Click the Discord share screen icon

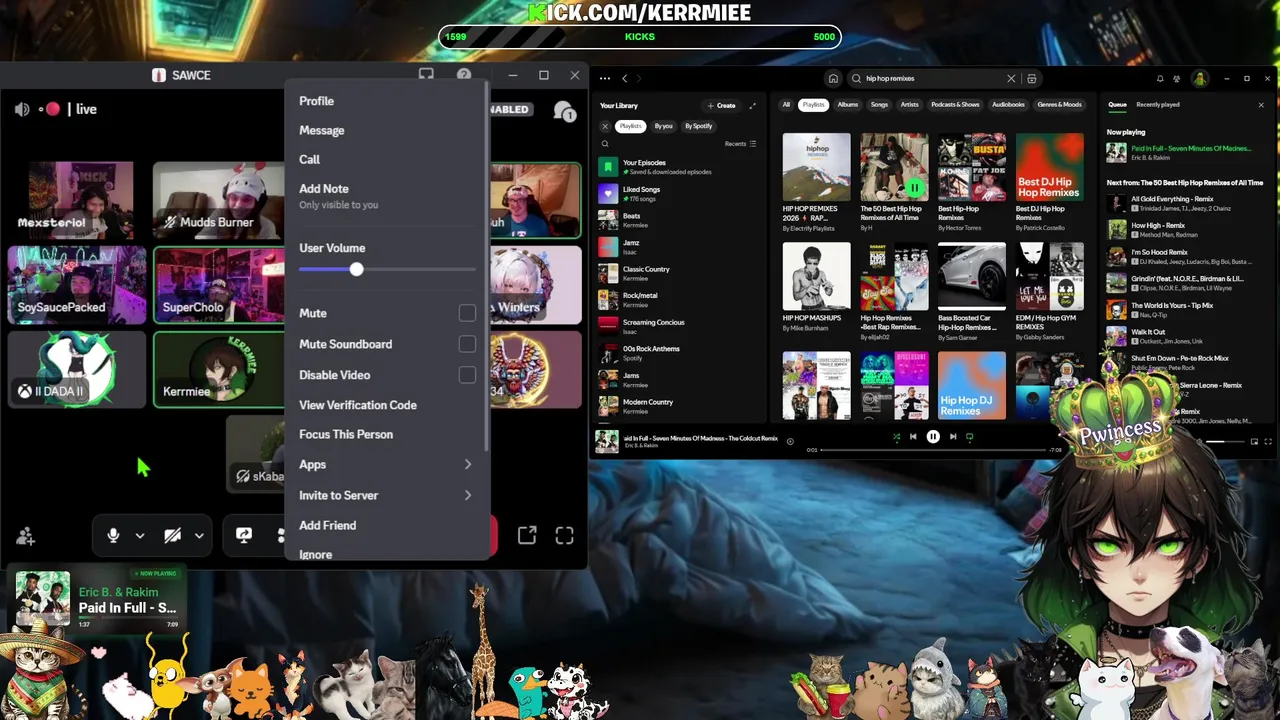[244, 536]
